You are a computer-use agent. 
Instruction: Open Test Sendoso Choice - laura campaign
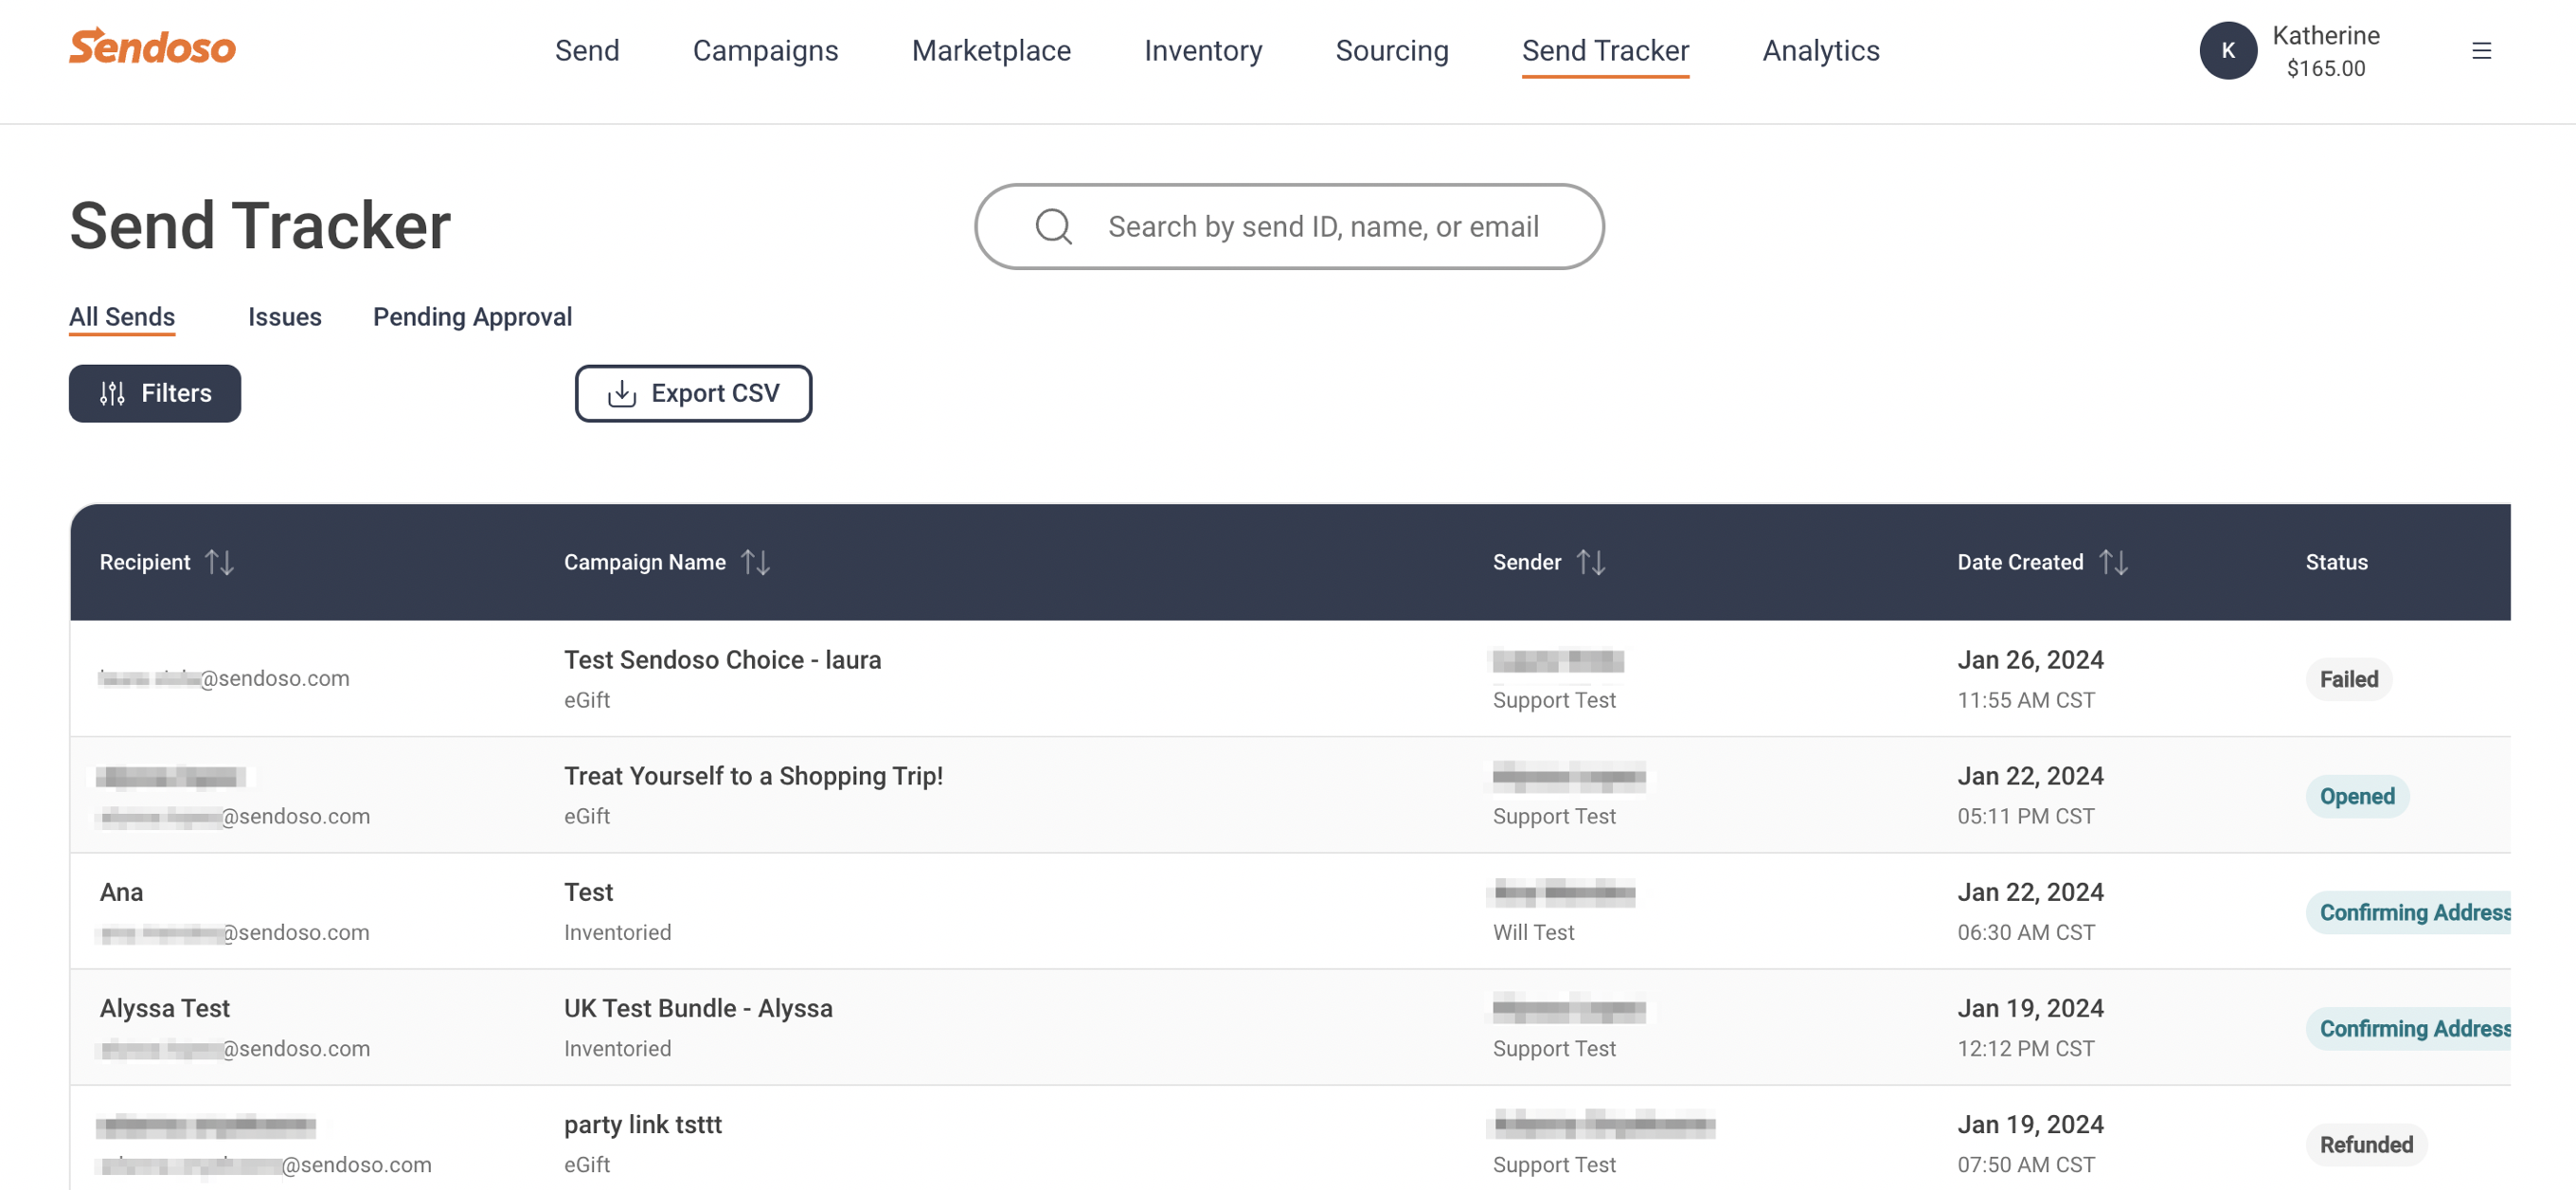[722, 660]
